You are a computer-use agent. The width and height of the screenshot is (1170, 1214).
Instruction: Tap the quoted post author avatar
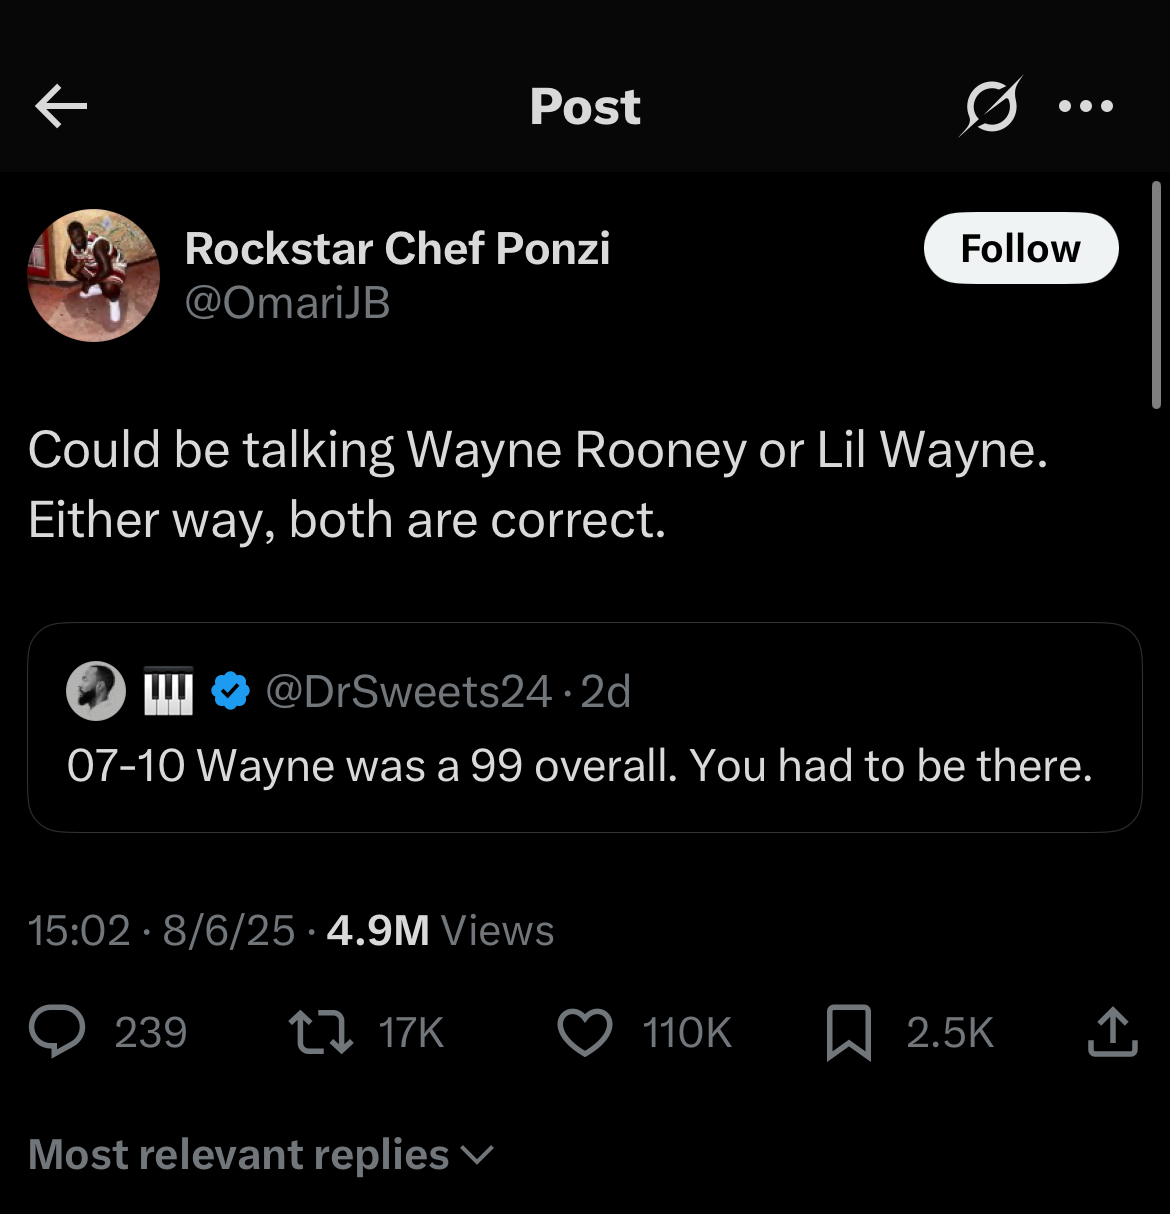(96, 691)
